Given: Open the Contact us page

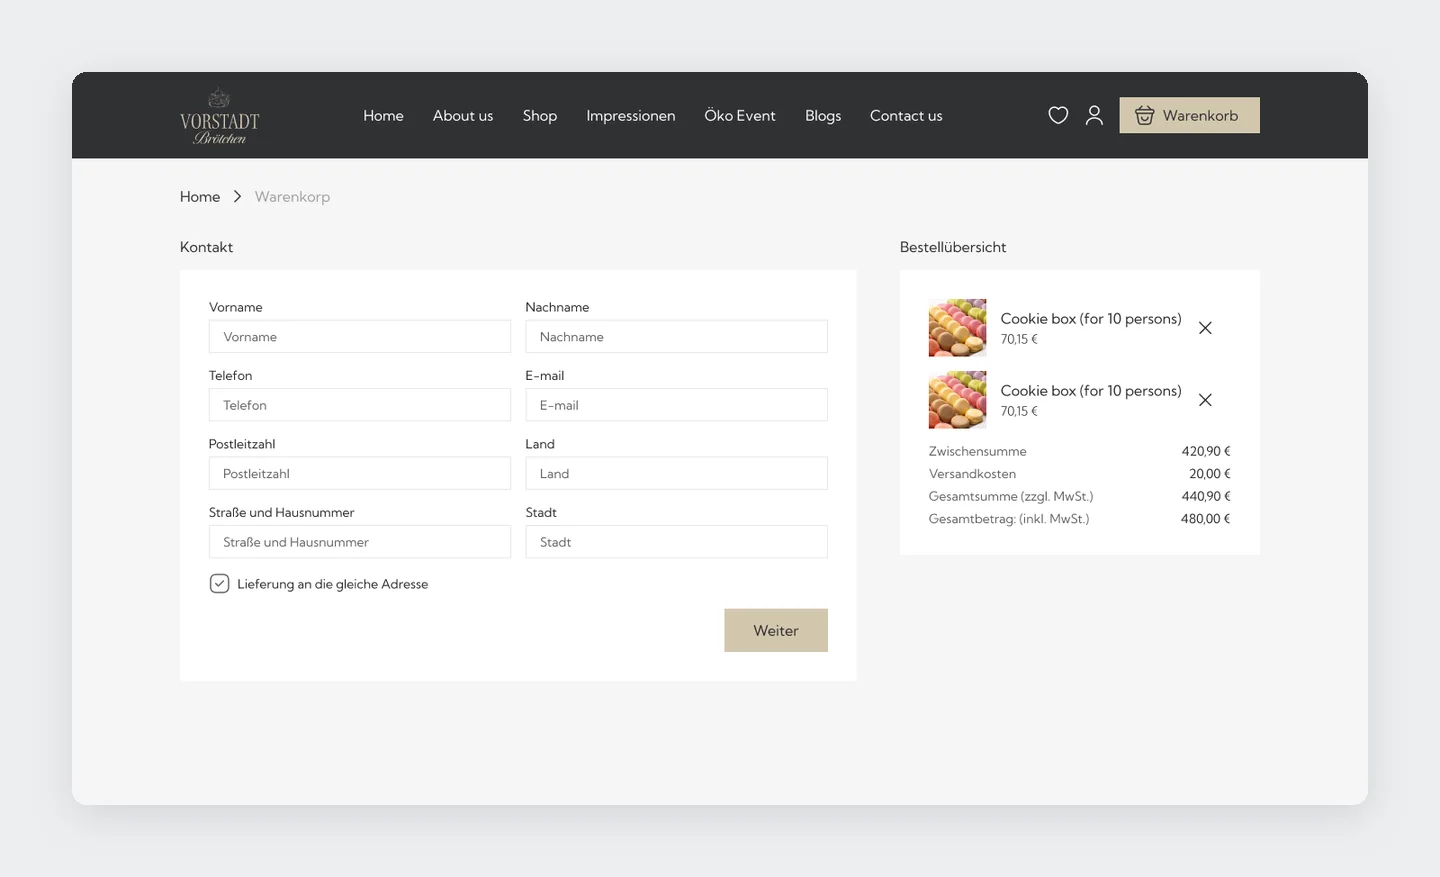Looking at the screenshot, I should 906,115.
